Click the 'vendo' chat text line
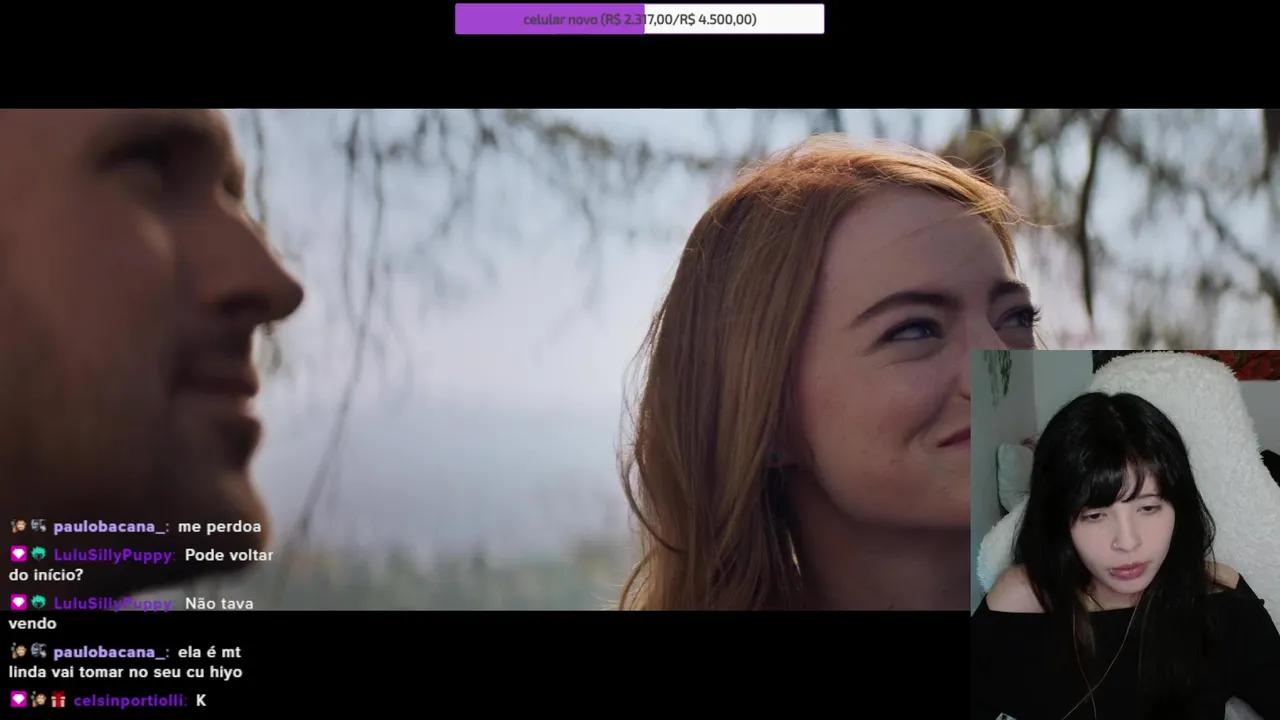Viewport: 1280px width, 720px height. 33,624
